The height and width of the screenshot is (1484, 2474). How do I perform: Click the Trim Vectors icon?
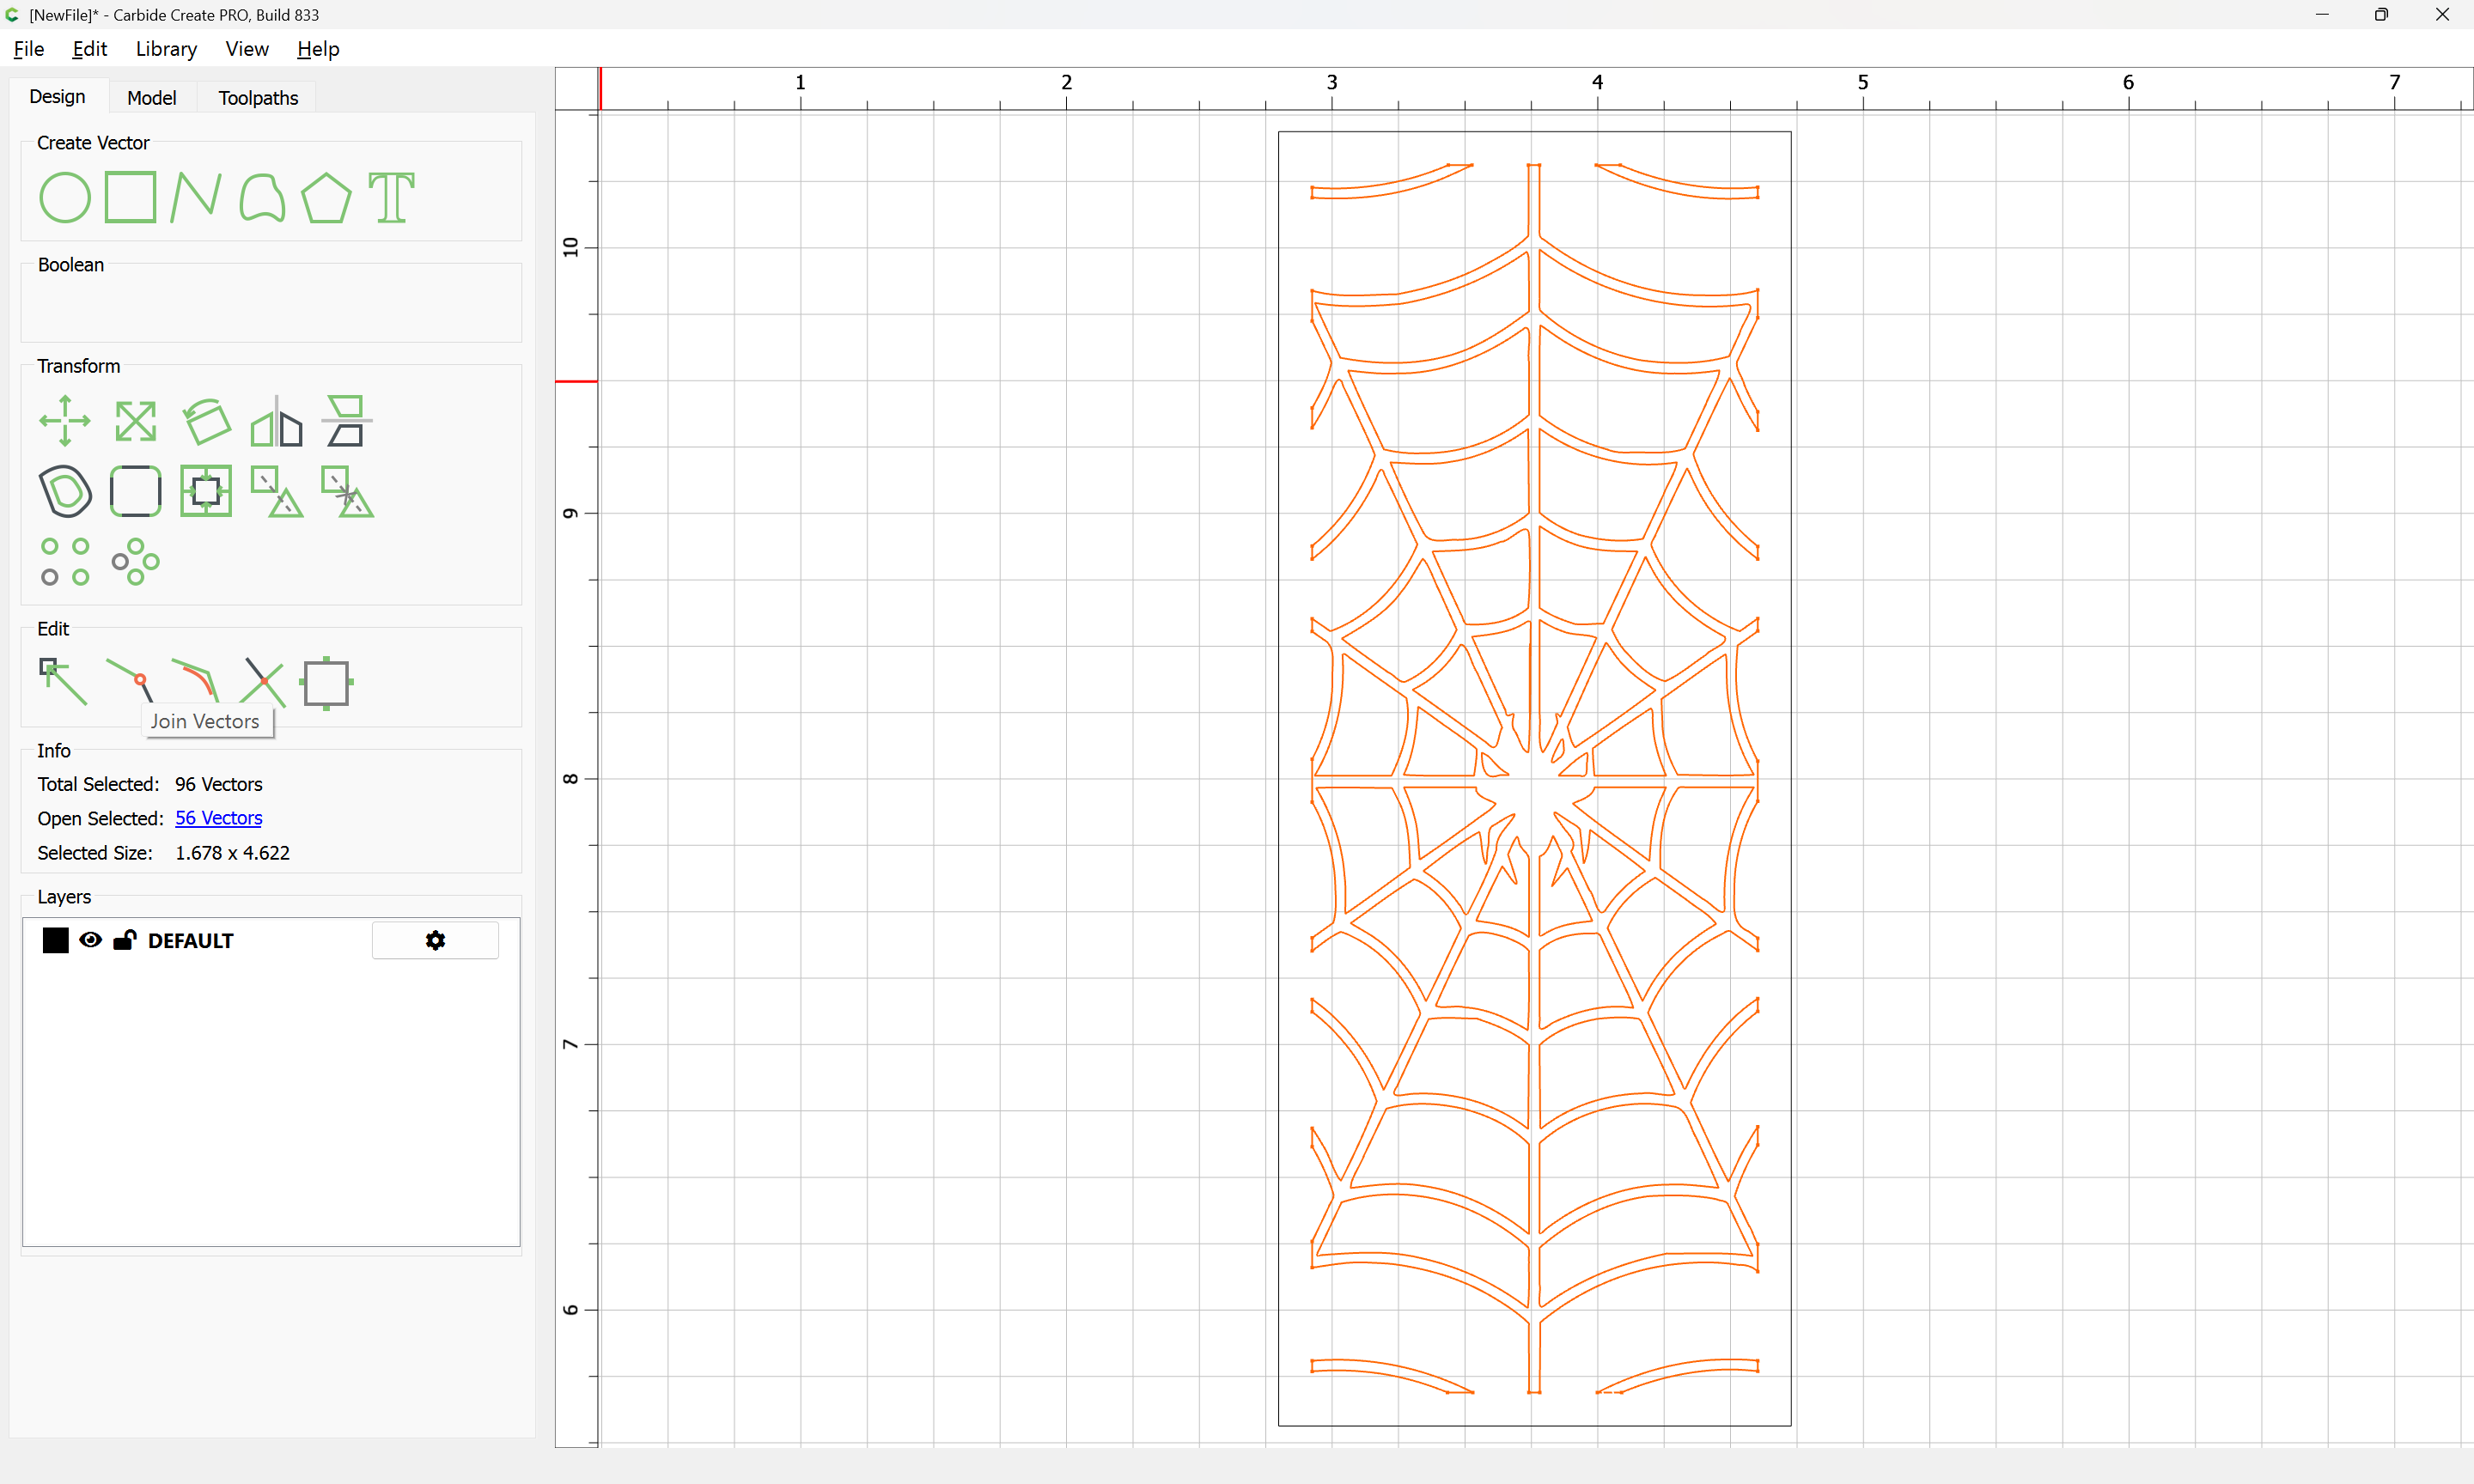coord(264,682)
